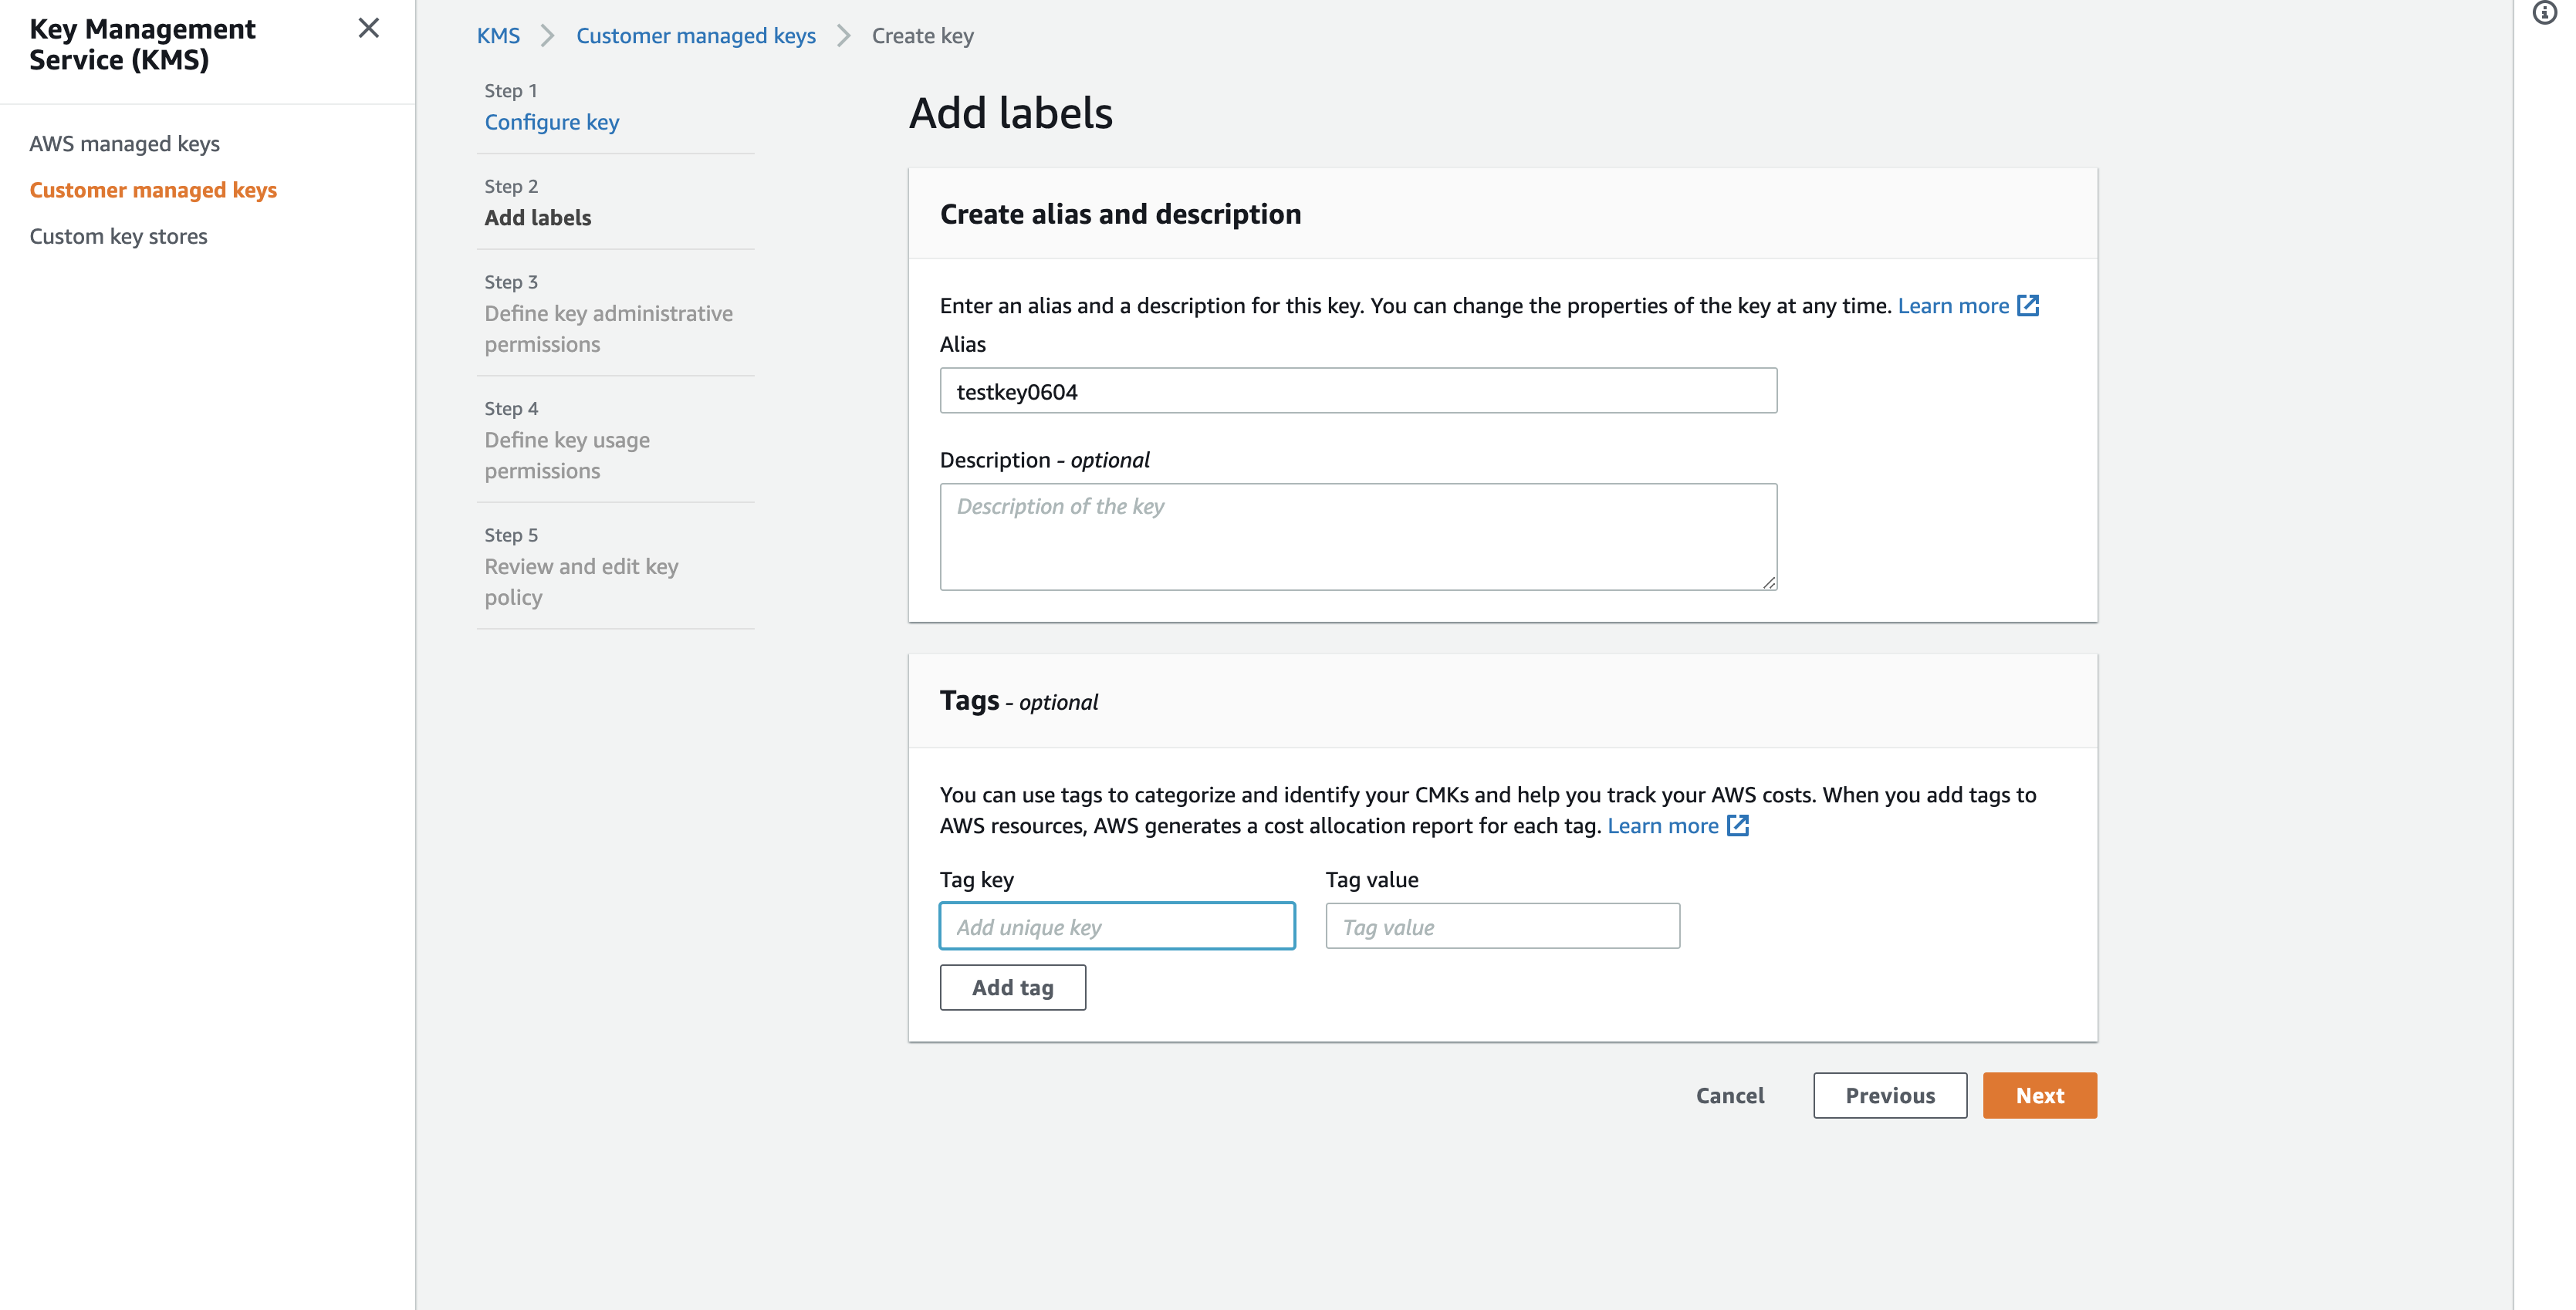Click the Description of the key textarea
This screenshot has height=1310, width=2576.
tap(1357, 536)
